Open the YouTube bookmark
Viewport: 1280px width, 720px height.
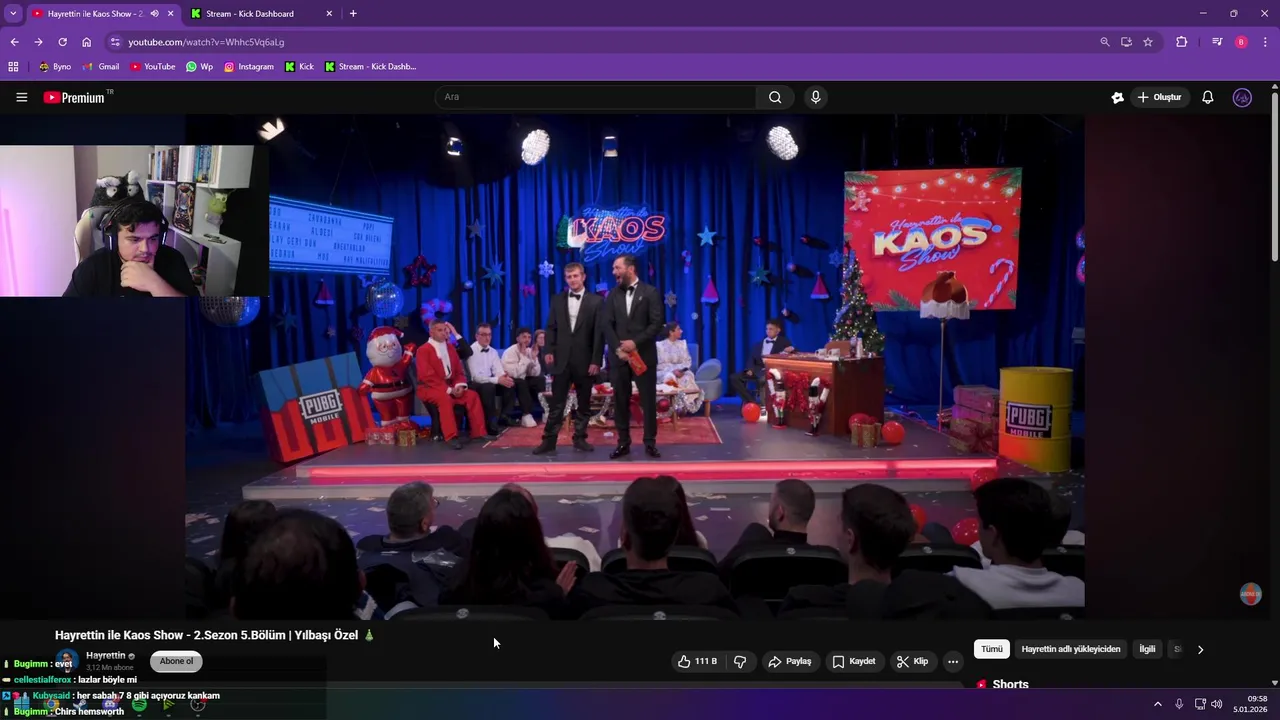[x=152, y=67]
